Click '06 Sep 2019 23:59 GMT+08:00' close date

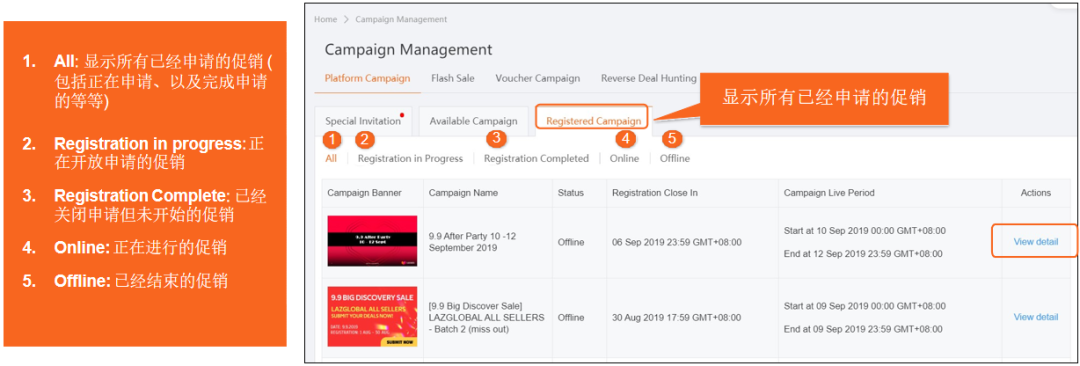click(x=676, y=242)
